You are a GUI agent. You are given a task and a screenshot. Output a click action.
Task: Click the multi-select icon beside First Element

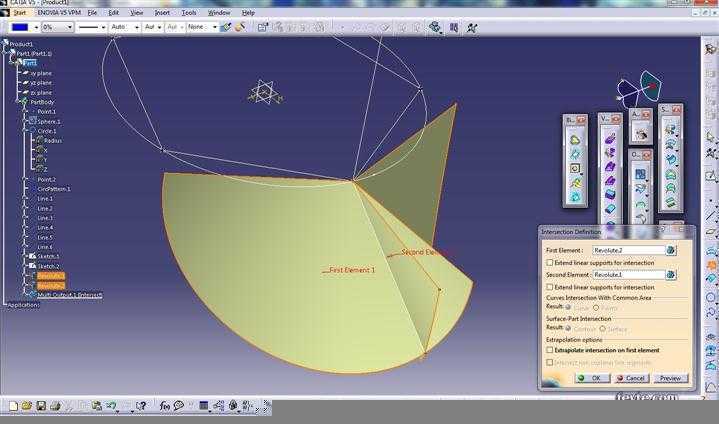[x=671, y=250]
